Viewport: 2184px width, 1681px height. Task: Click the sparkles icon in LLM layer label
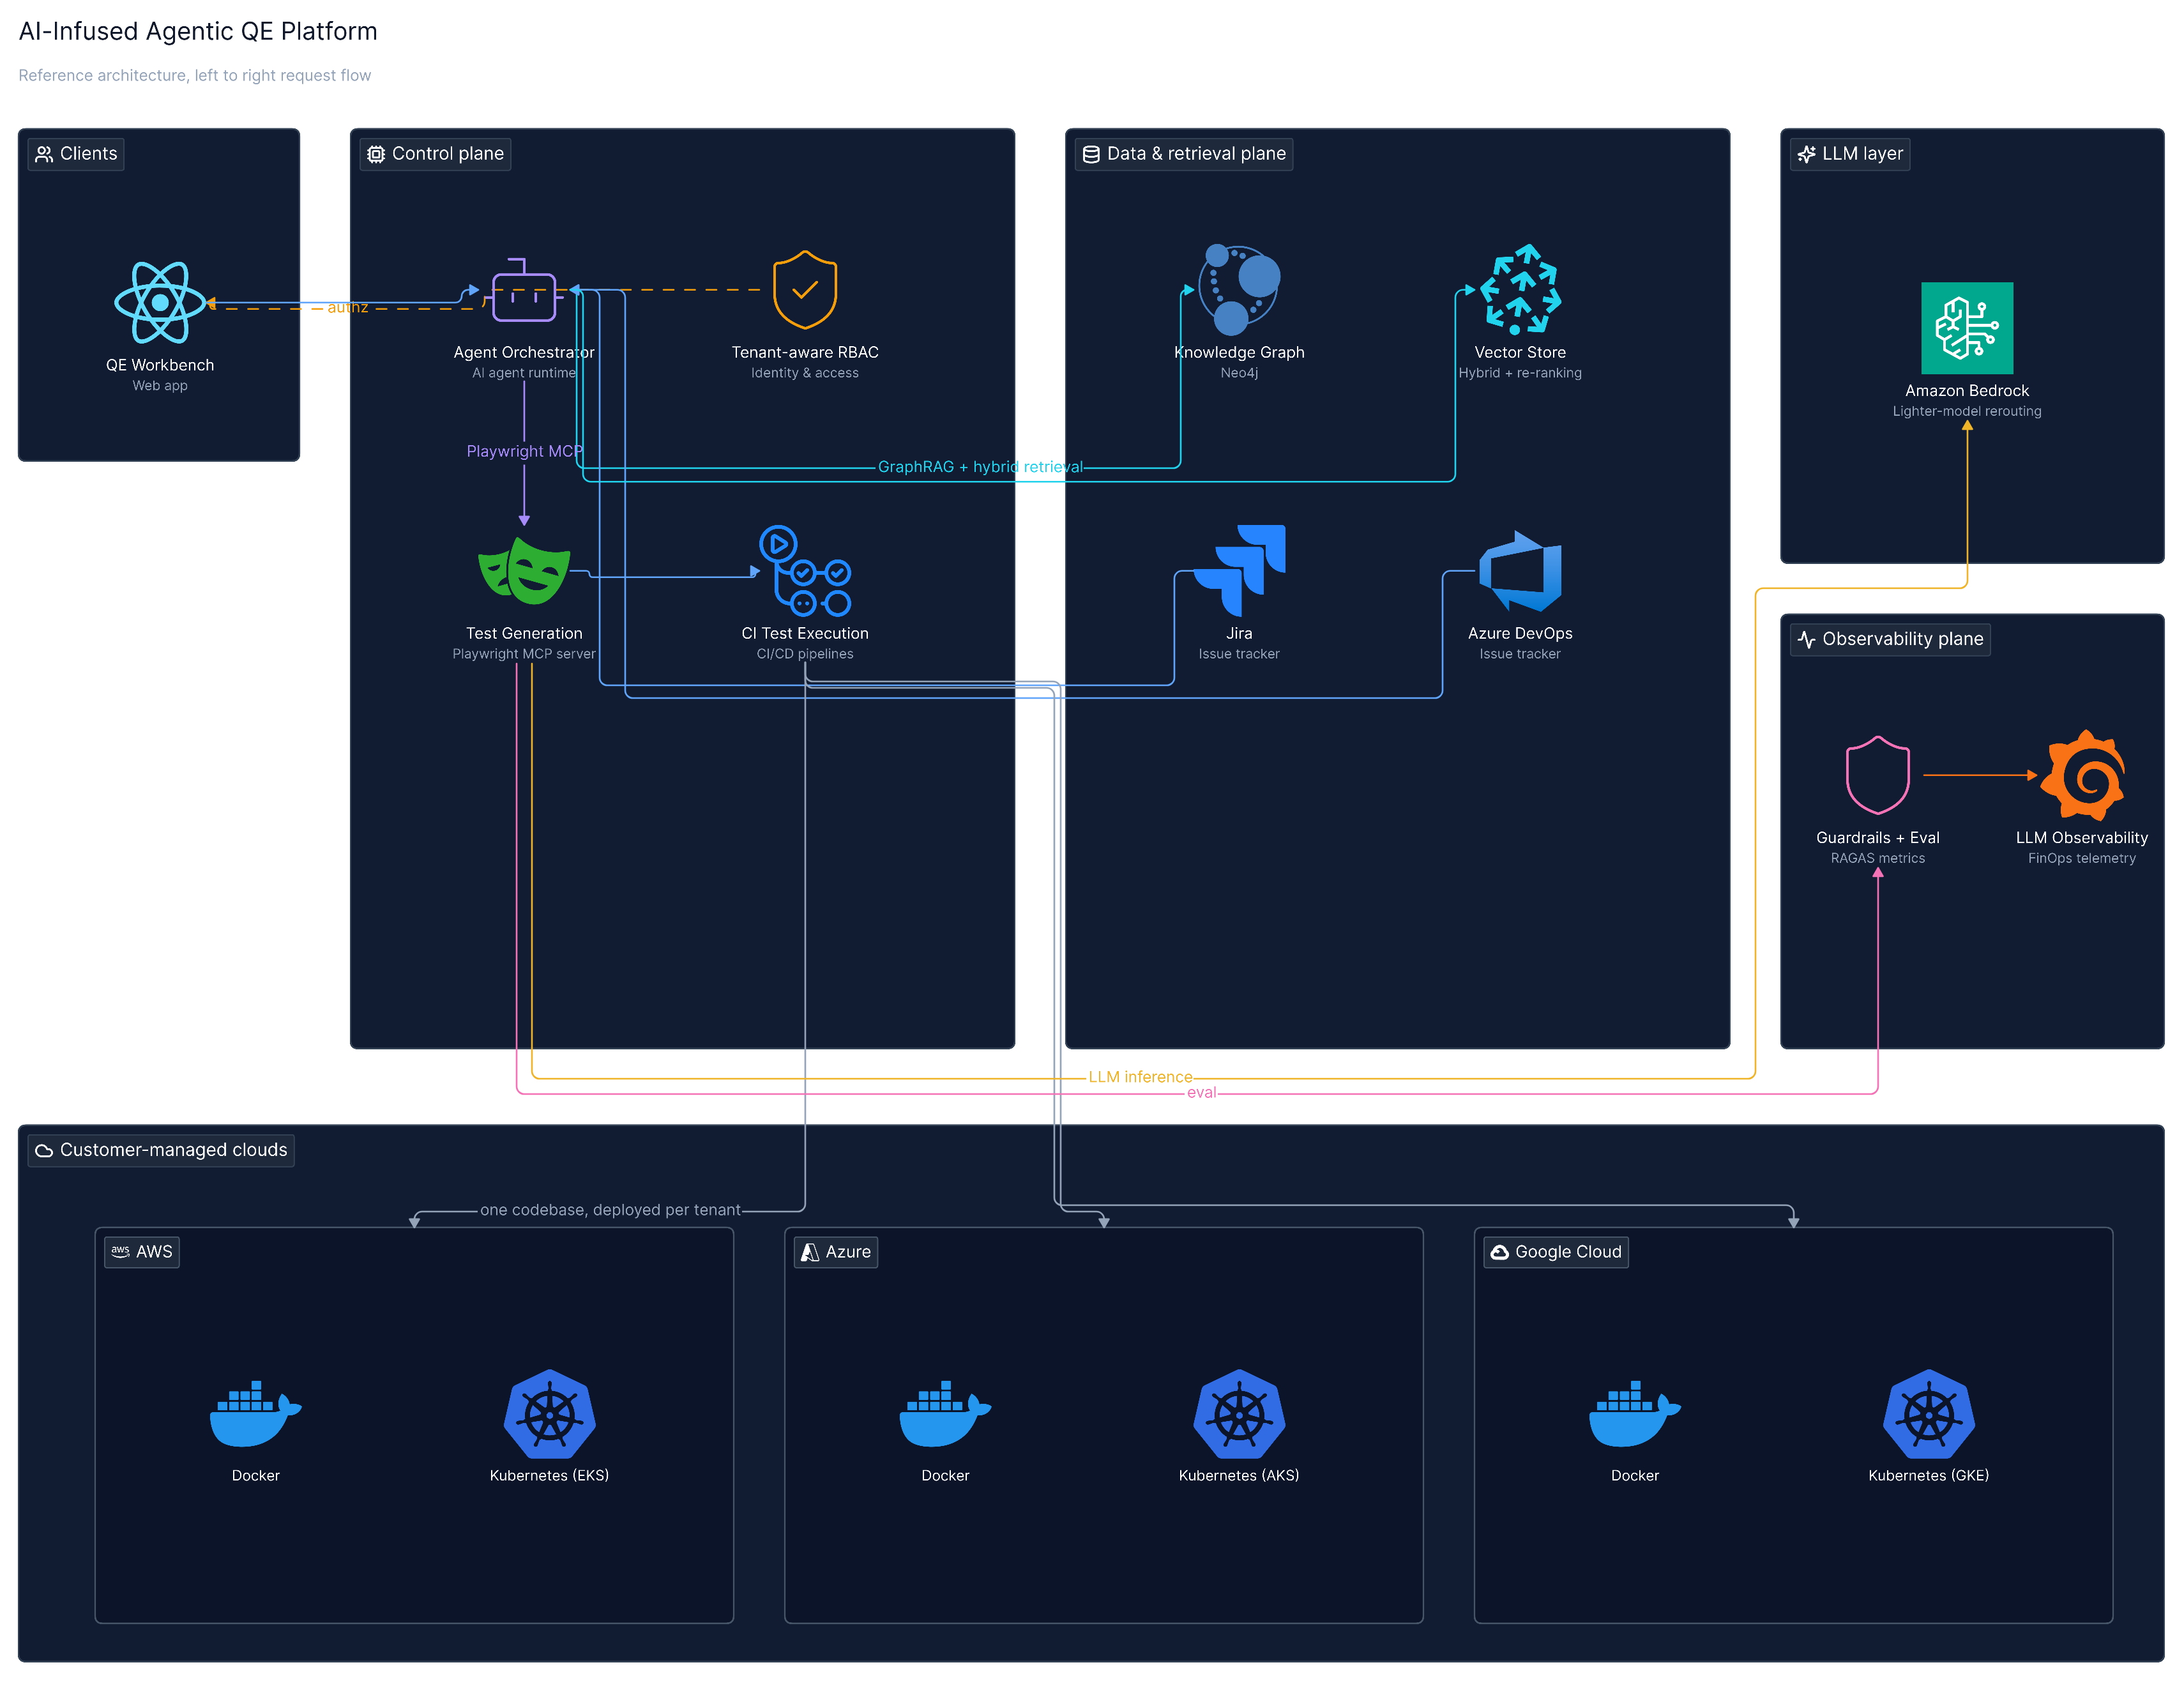1806,154
